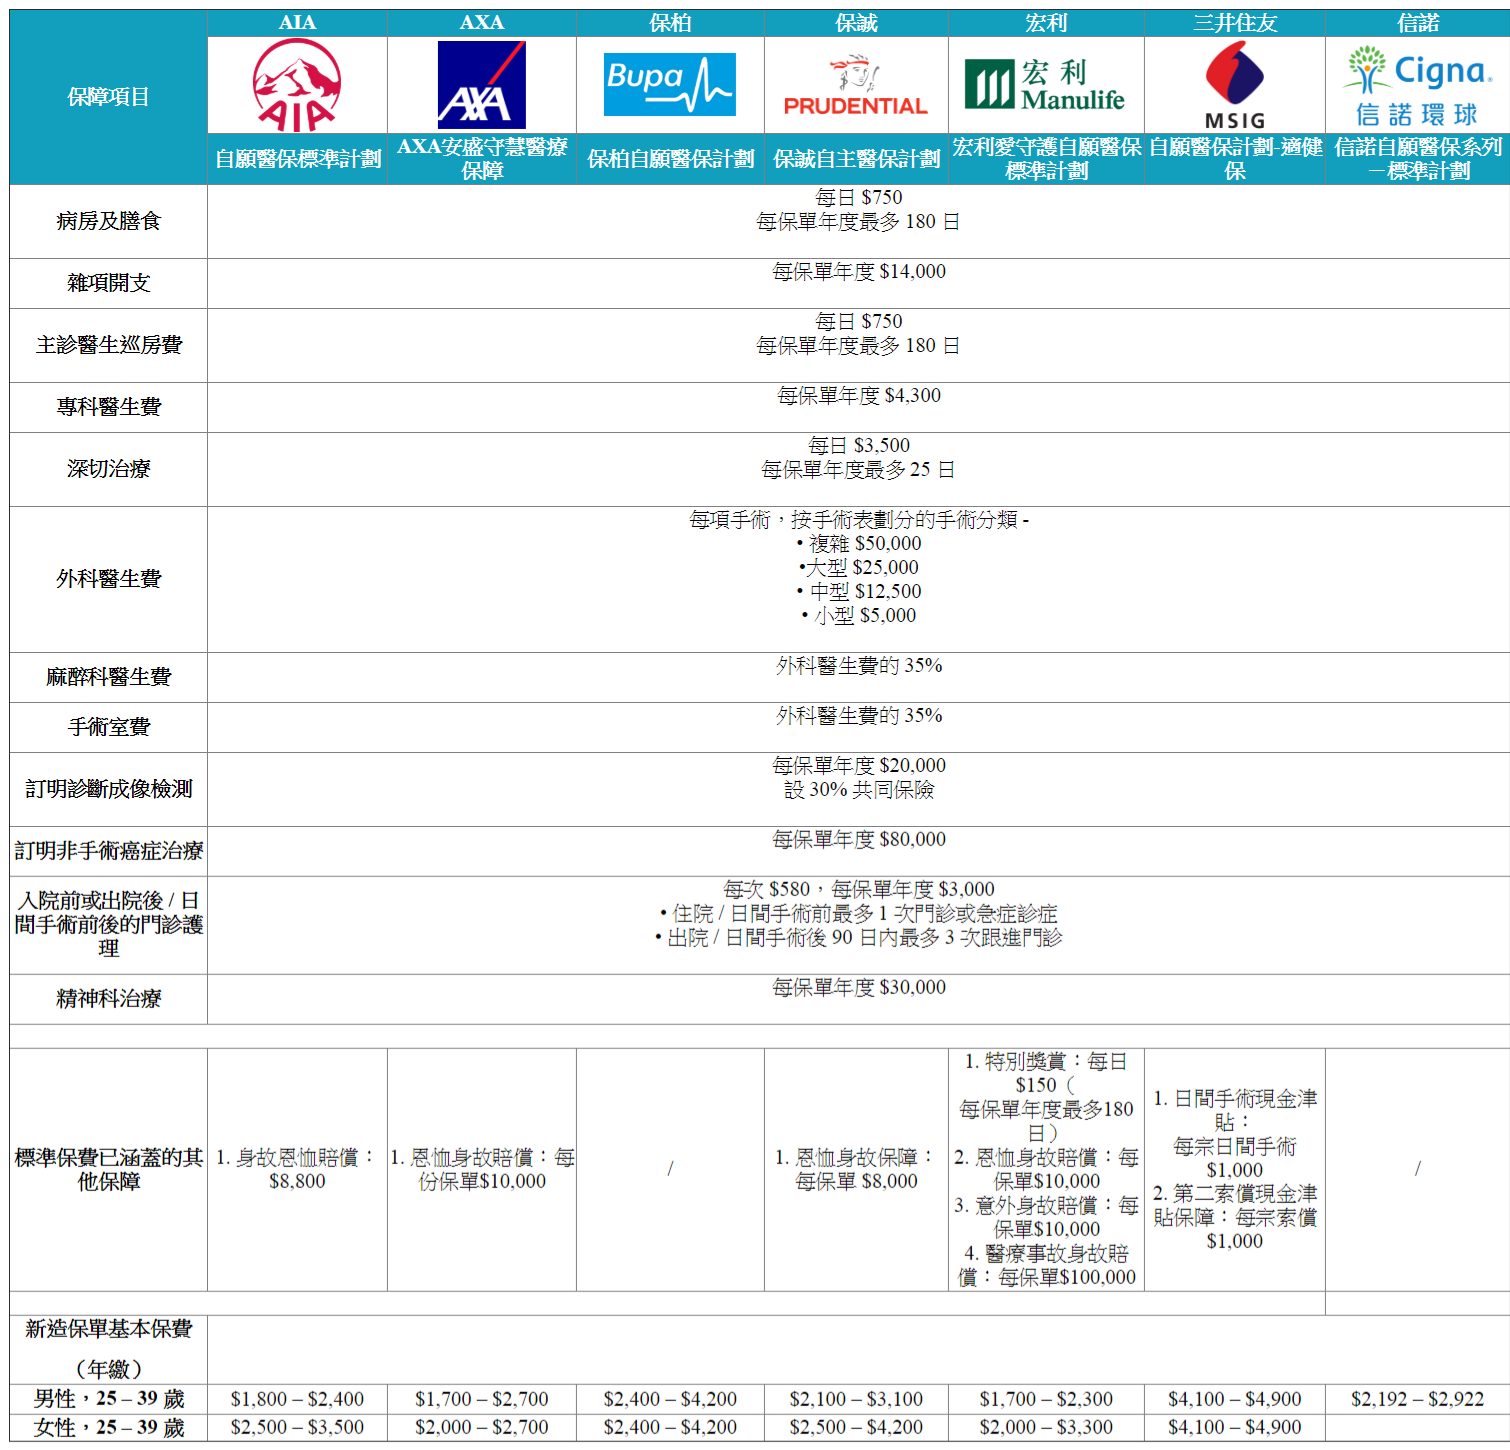Select the 病房及膳食 row label

108,221
